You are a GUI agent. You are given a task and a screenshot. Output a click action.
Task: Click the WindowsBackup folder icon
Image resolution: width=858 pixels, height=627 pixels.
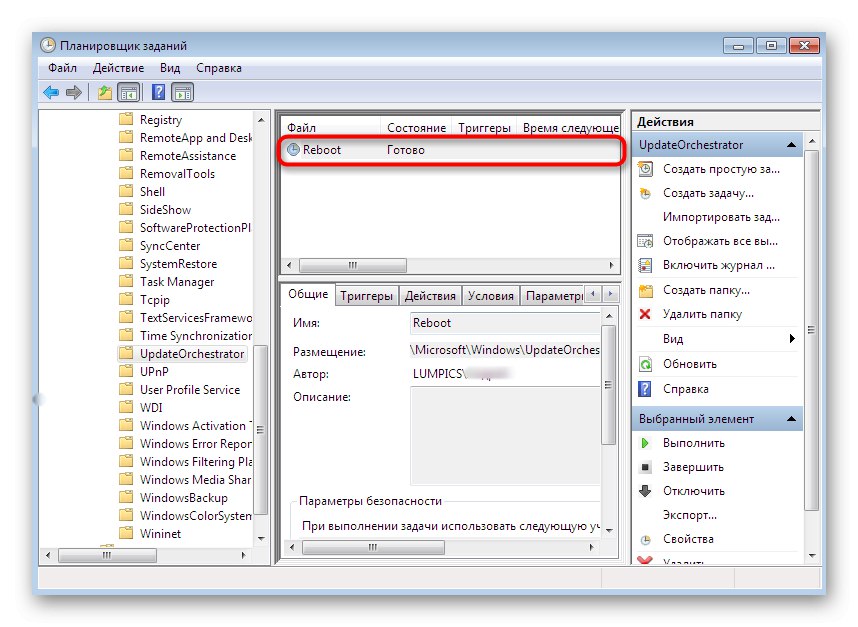[x=126, y=497]
